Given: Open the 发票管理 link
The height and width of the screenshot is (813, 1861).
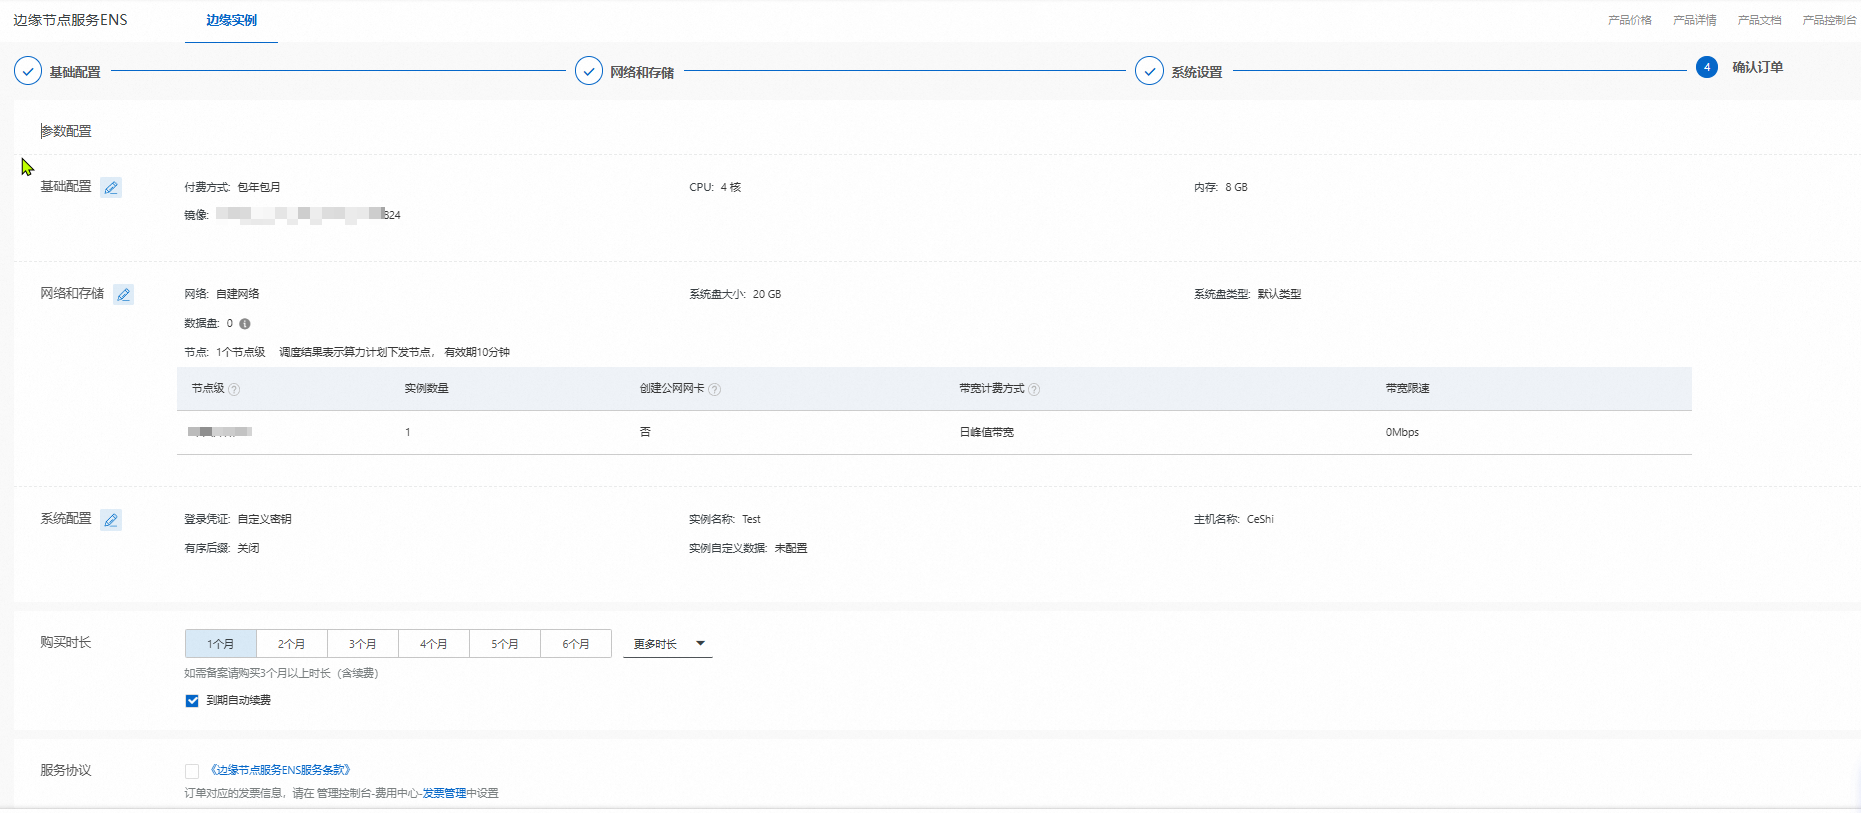Looking at the screenshot, I should (x=444, y=793).
